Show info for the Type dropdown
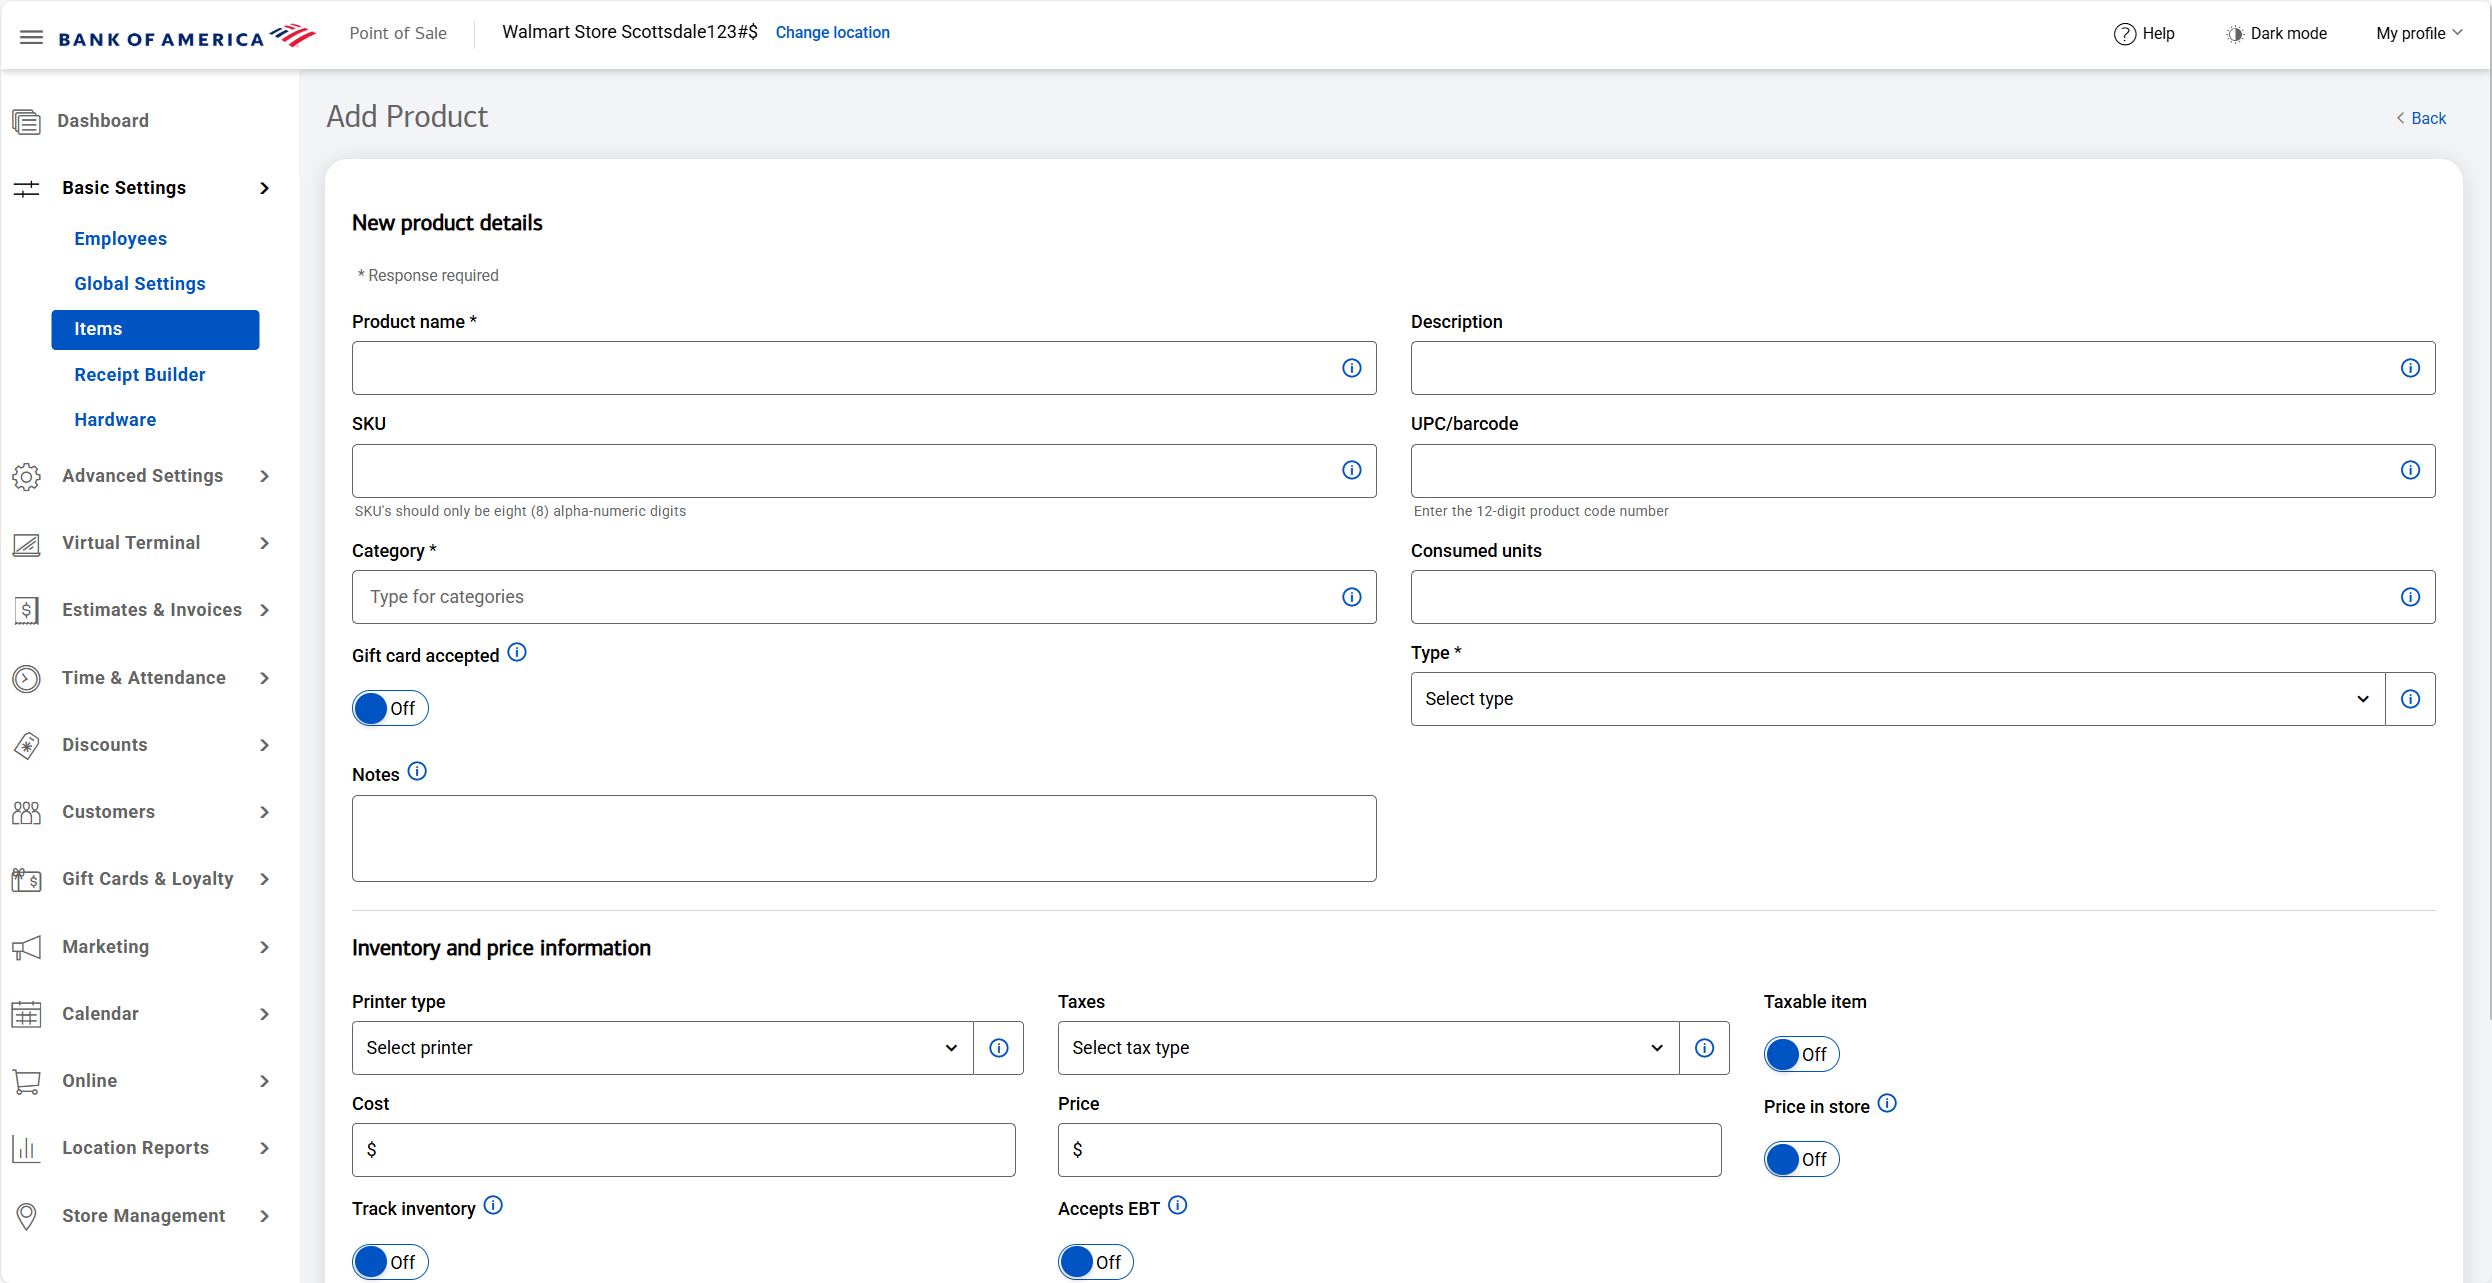This screenshot has width=2492, height=1283. [2411, 699]
